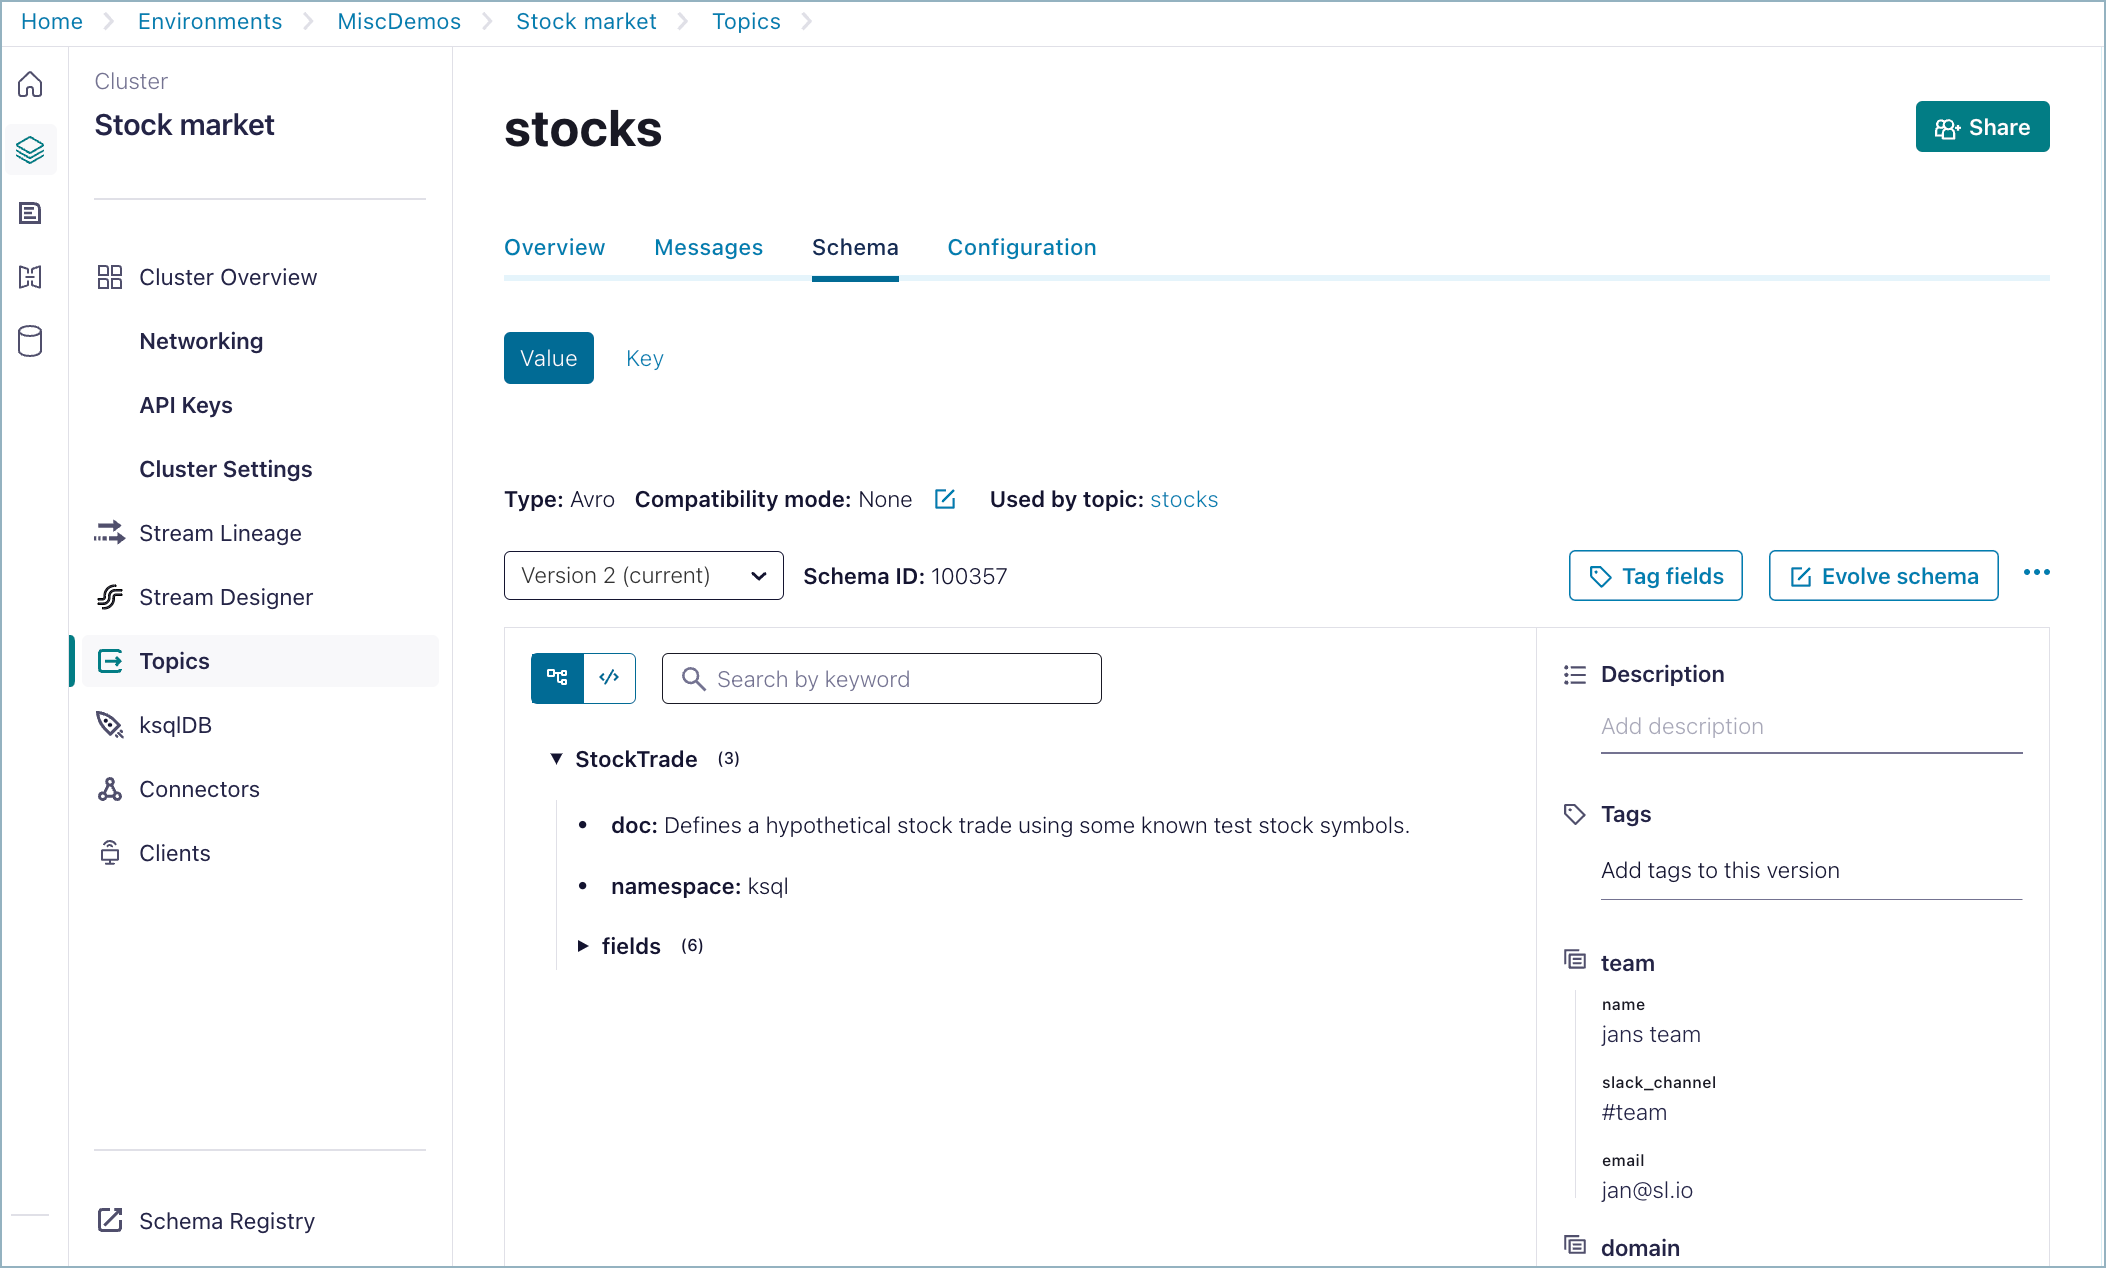Open the three-dot overflow menu beside Evolve schema
Image resolution: width=2106 pixels, height=1268 pixels.
coord(2037,572)
